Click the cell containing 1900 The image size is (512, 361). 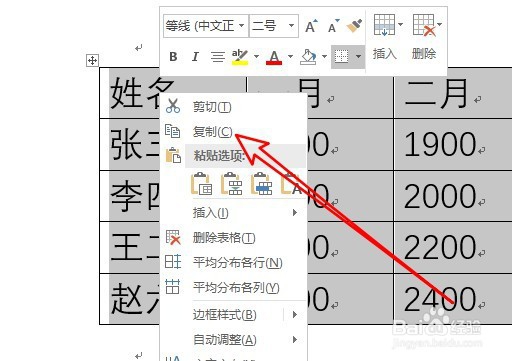click(453, 145)
